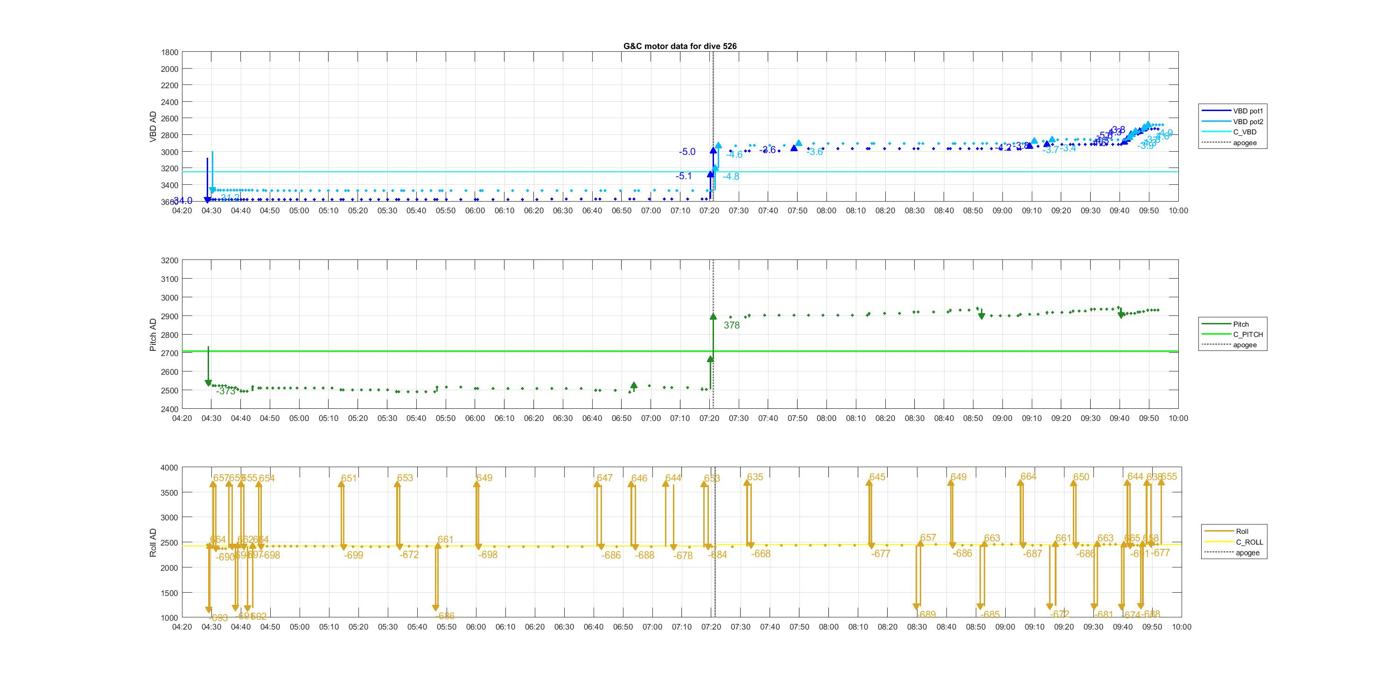Click the 'Pitch AD' y-axis label
Image resolution: width=1400 pixels, height=693 pixels.
(x=153, y=334)
